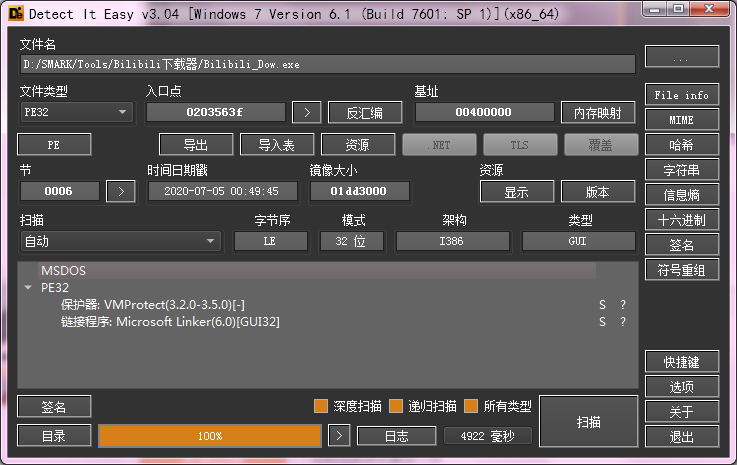737x465 pixels.
Task: Click the ? link on Microsoft Linker row
Action: pyautogui.click(x=623, y=322)
